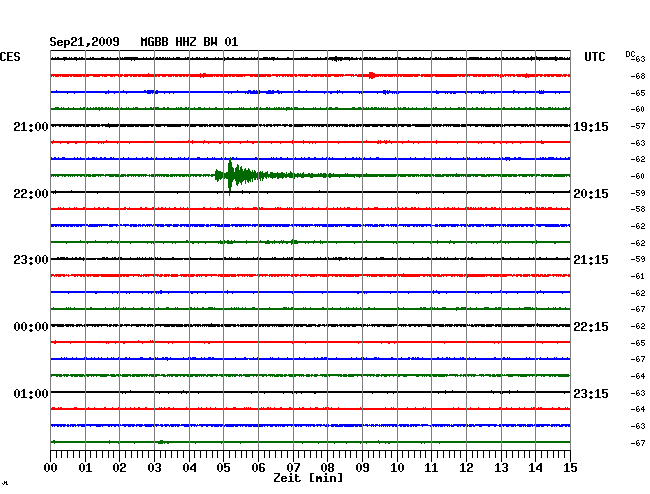
Task: Click the small red spike near minute 09
Action: pyautogui.click(x=372, y=75)
